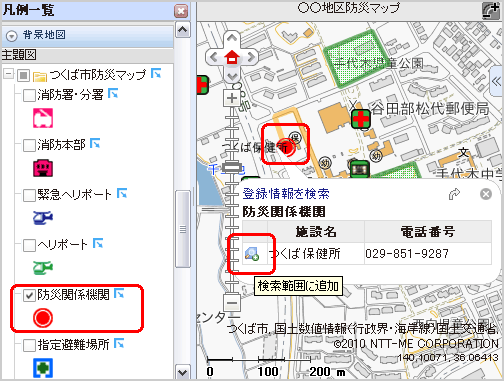The width and height of the screenshot is (504, 381).
Task: Click the green cross marker near 谷田部松代郵便局
Action: (x=361, y=119)
